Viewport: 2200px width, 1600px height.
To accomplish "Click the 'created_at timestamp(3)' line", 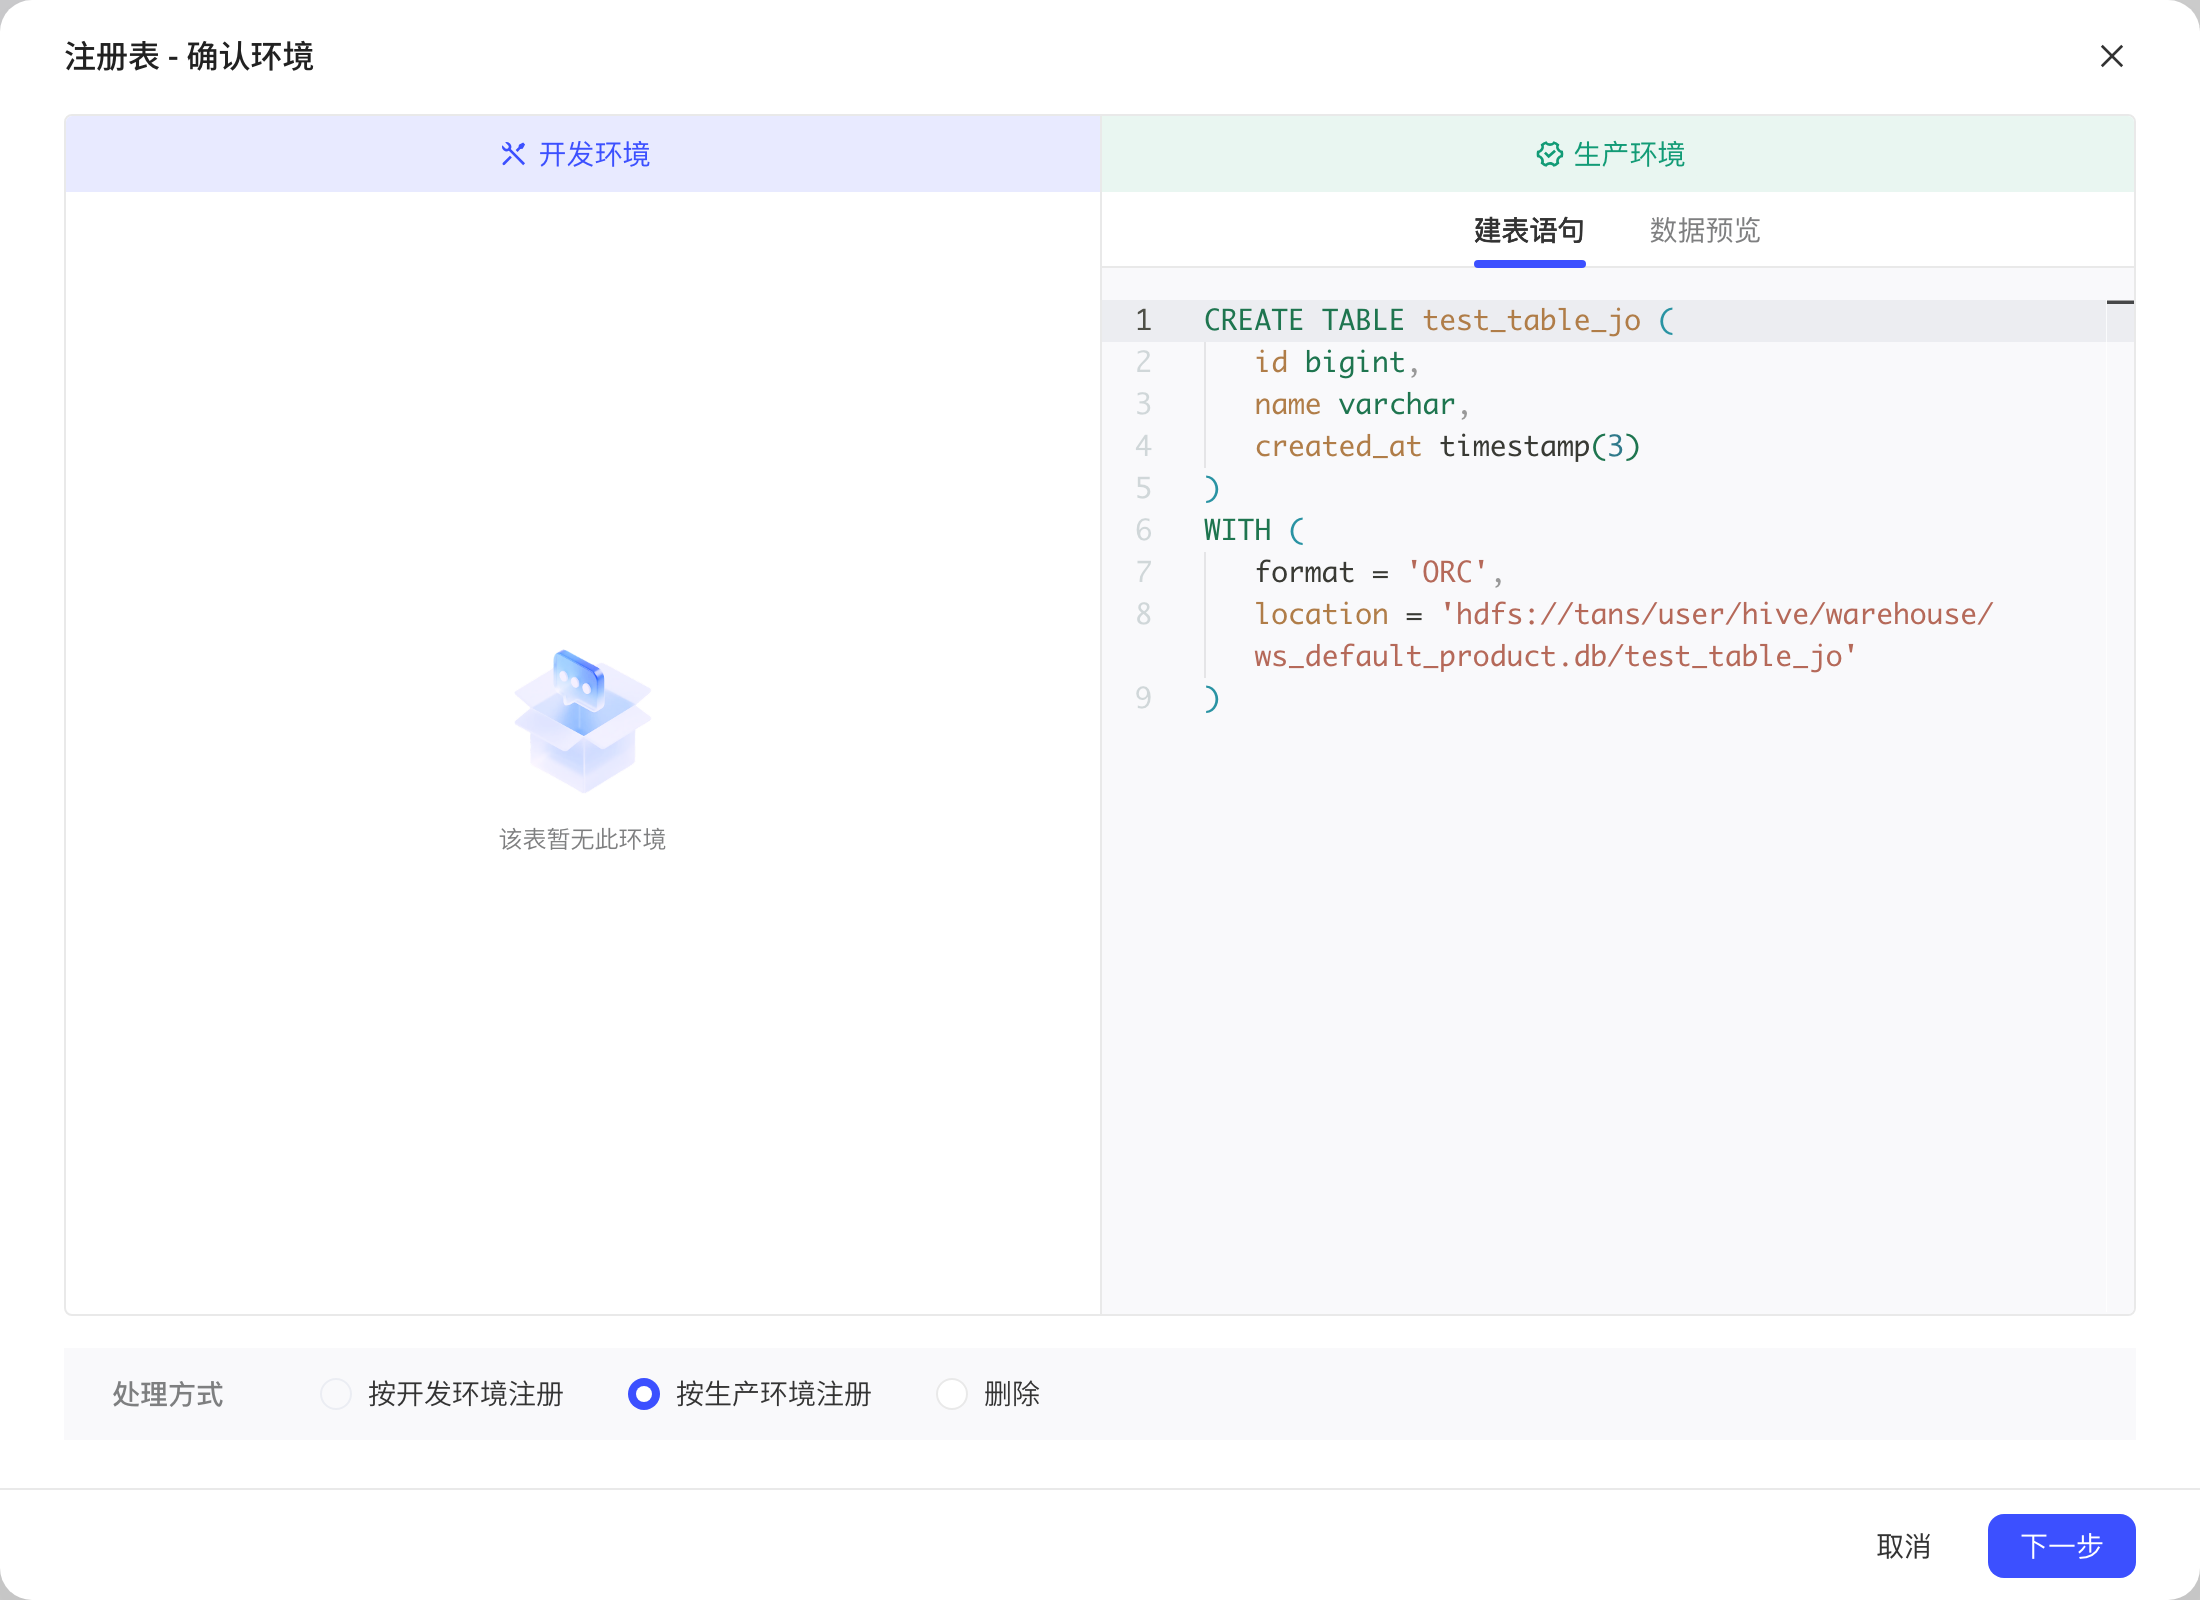I will [1448, 446].
